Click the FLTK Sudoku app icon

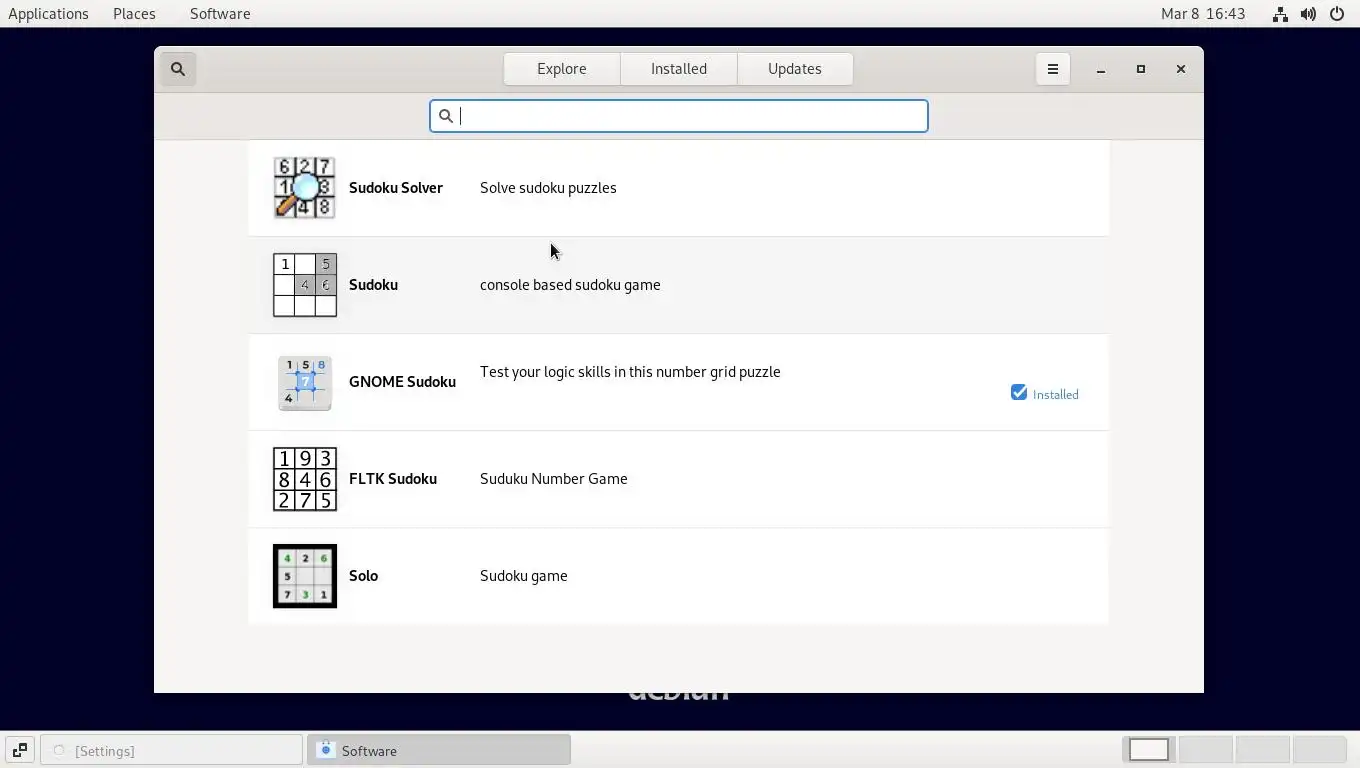305,479
